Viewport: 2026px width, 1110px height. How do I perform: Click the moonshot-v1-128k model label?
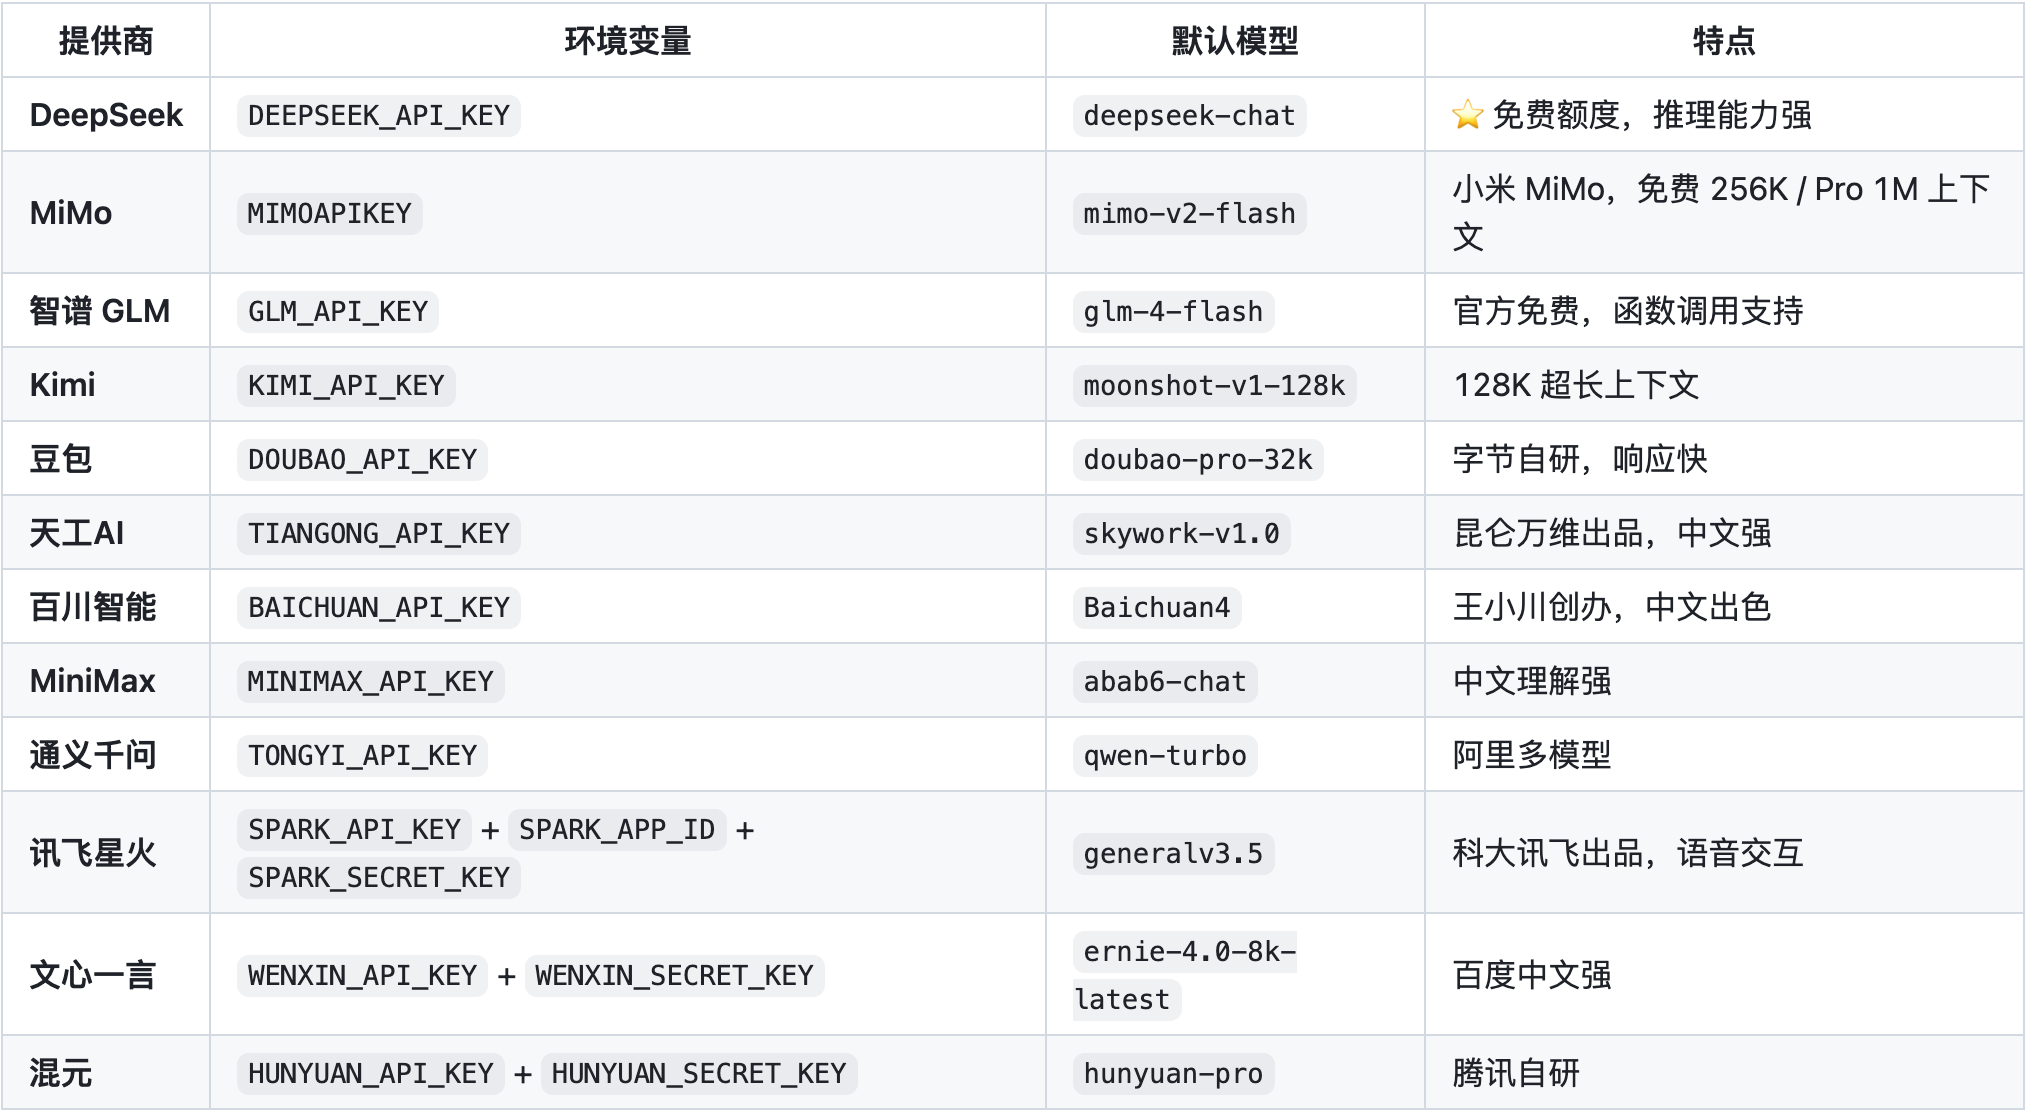pyautogui.click(x=1214, y=385)
